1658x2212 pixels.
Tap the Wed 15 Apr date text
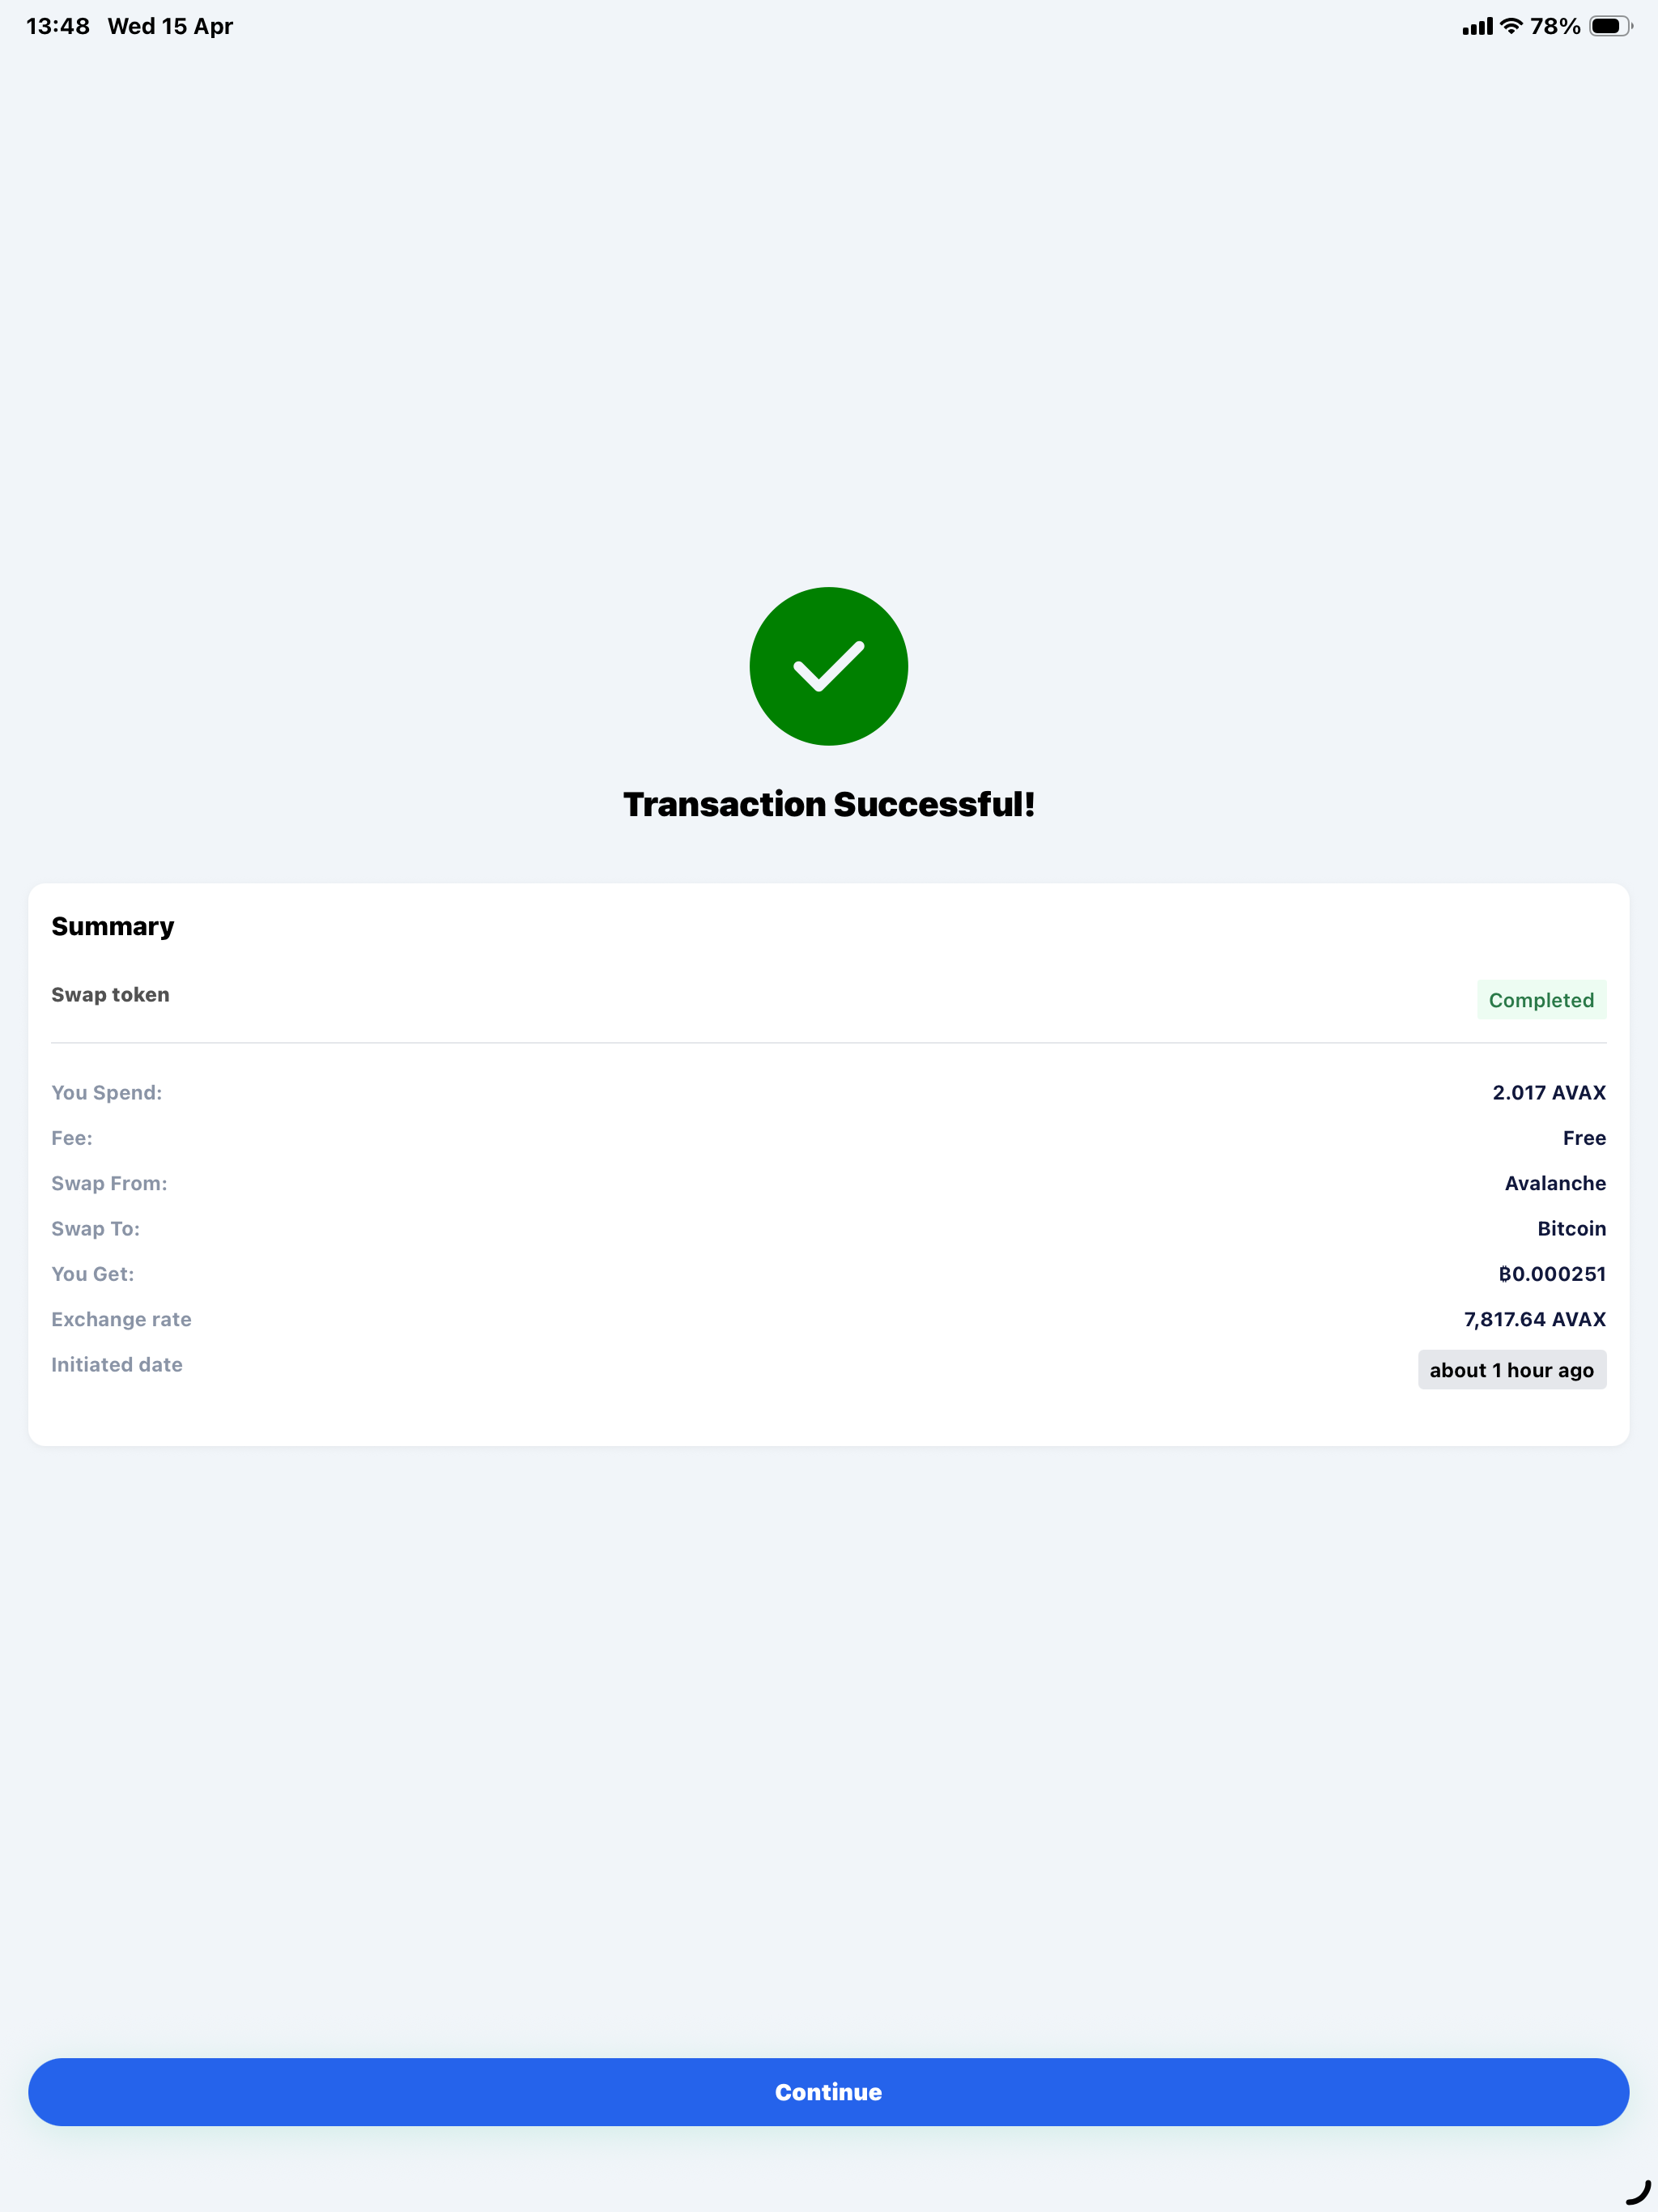pyautogui.click(x=170, y=26)
